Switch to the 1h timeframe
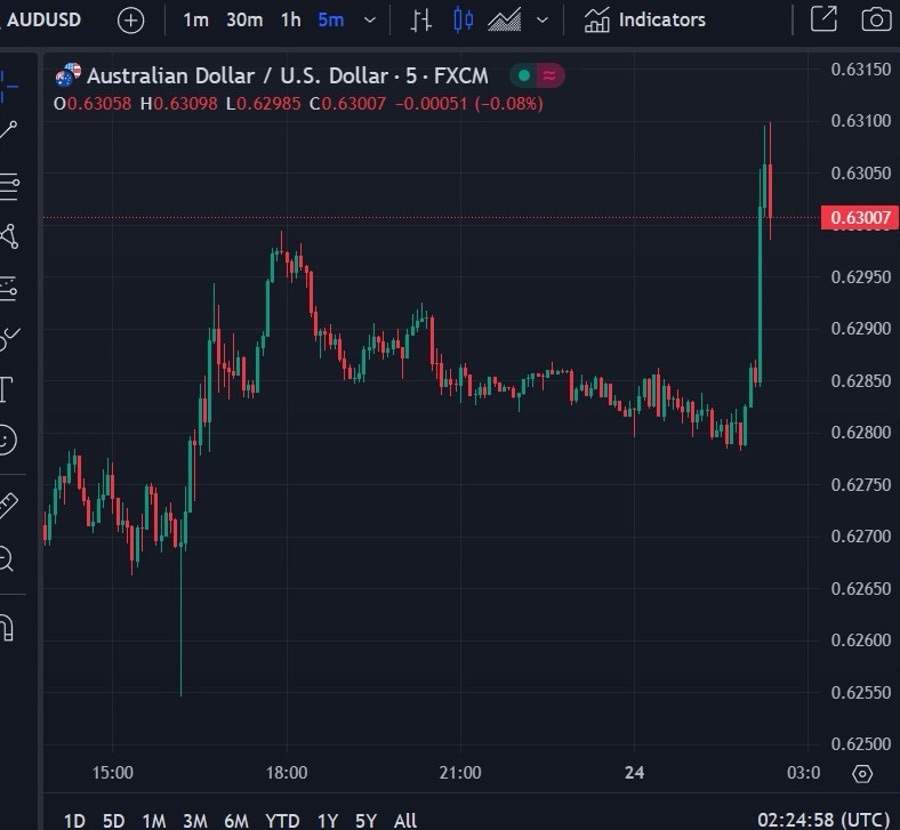 point(290,20)
